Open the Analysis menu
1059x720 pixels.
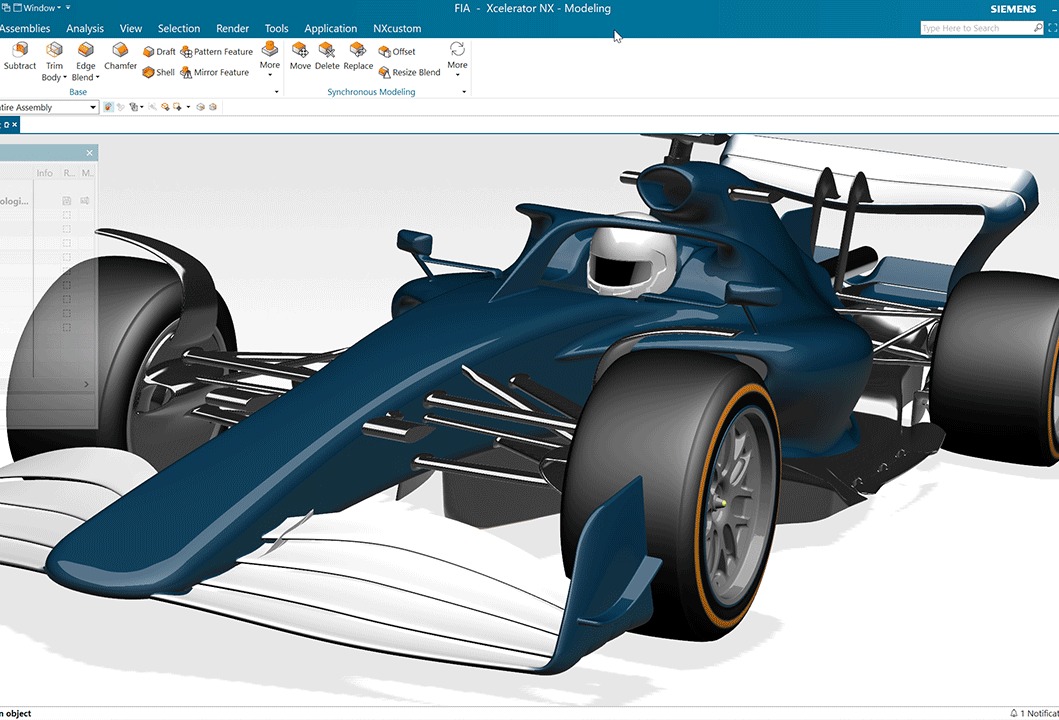(84, 28)
